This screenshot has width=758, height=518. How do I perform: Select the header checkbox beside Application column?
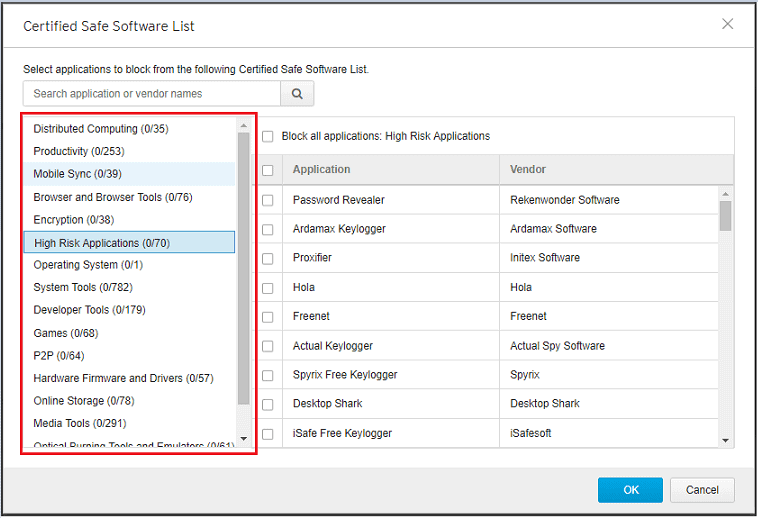[268, 170]
